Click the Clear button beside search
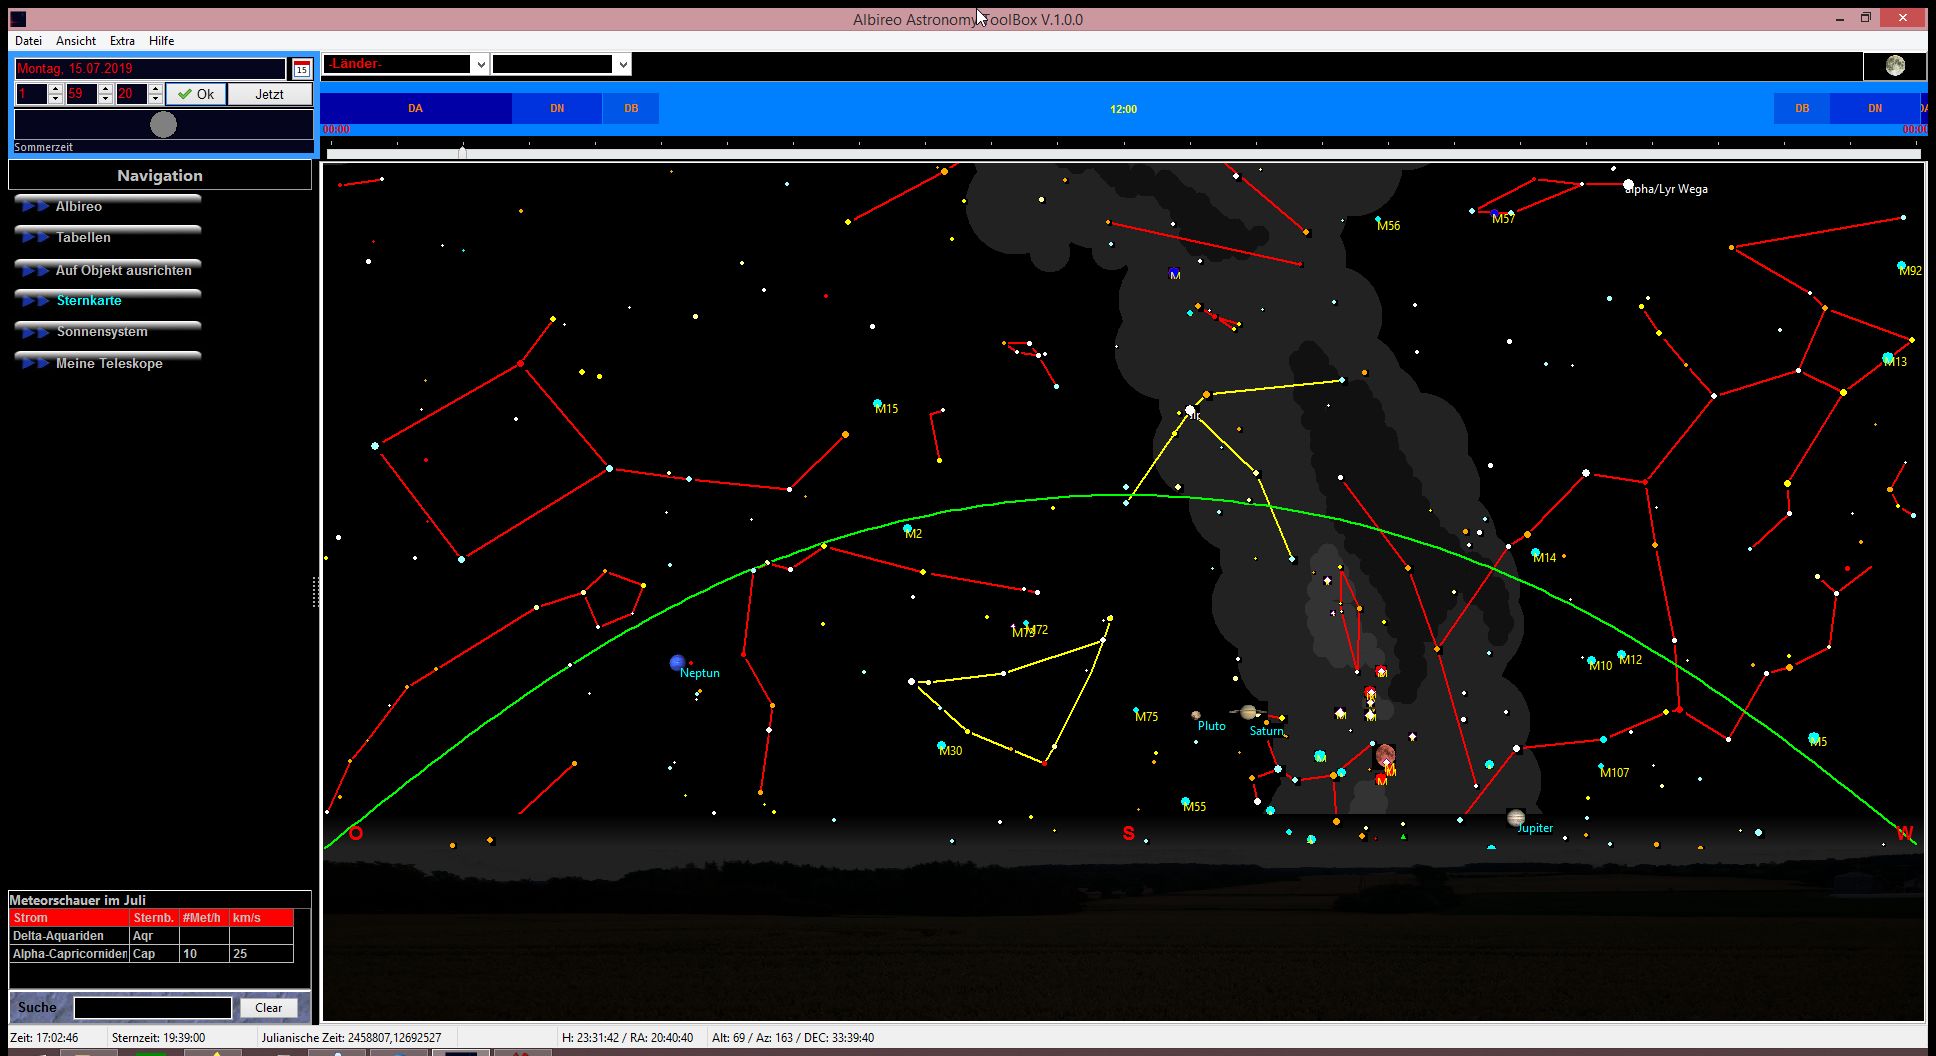The height and width of the screenshot is (1056, 1936). click(268, 1008)
